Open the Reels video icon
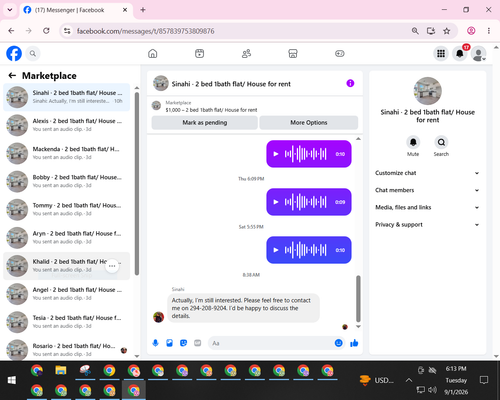The width and height of the screenshot is (500, 400). click(199, 53)
